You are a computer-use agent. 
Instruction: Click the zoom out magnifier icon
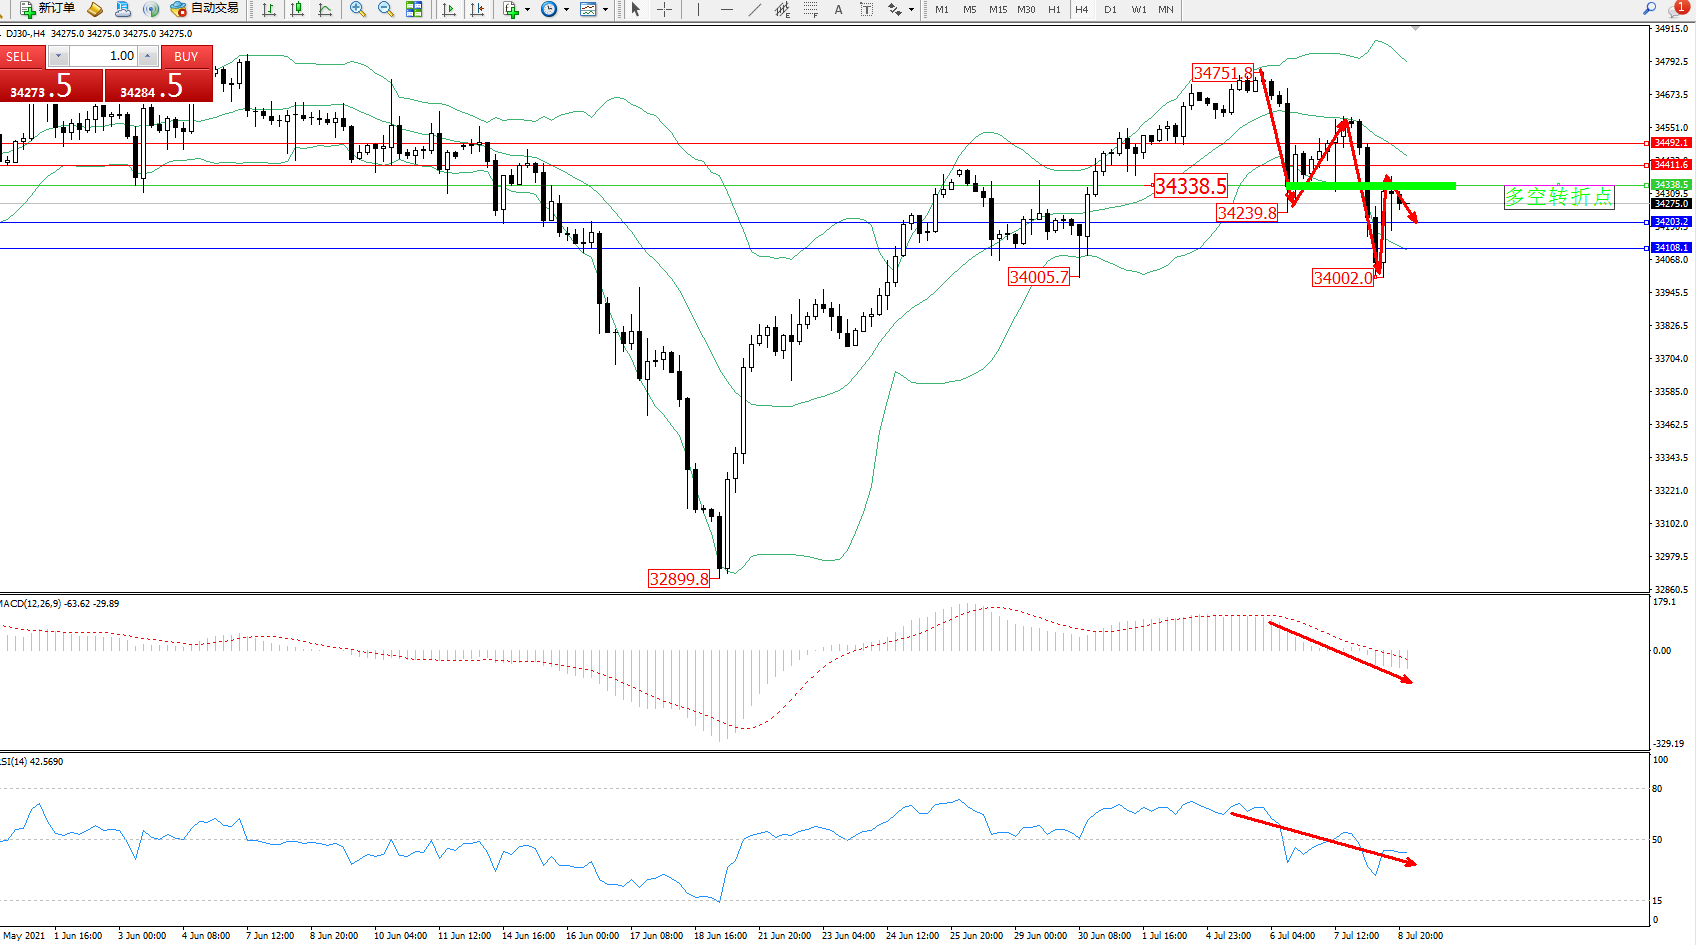pos(385,9)
